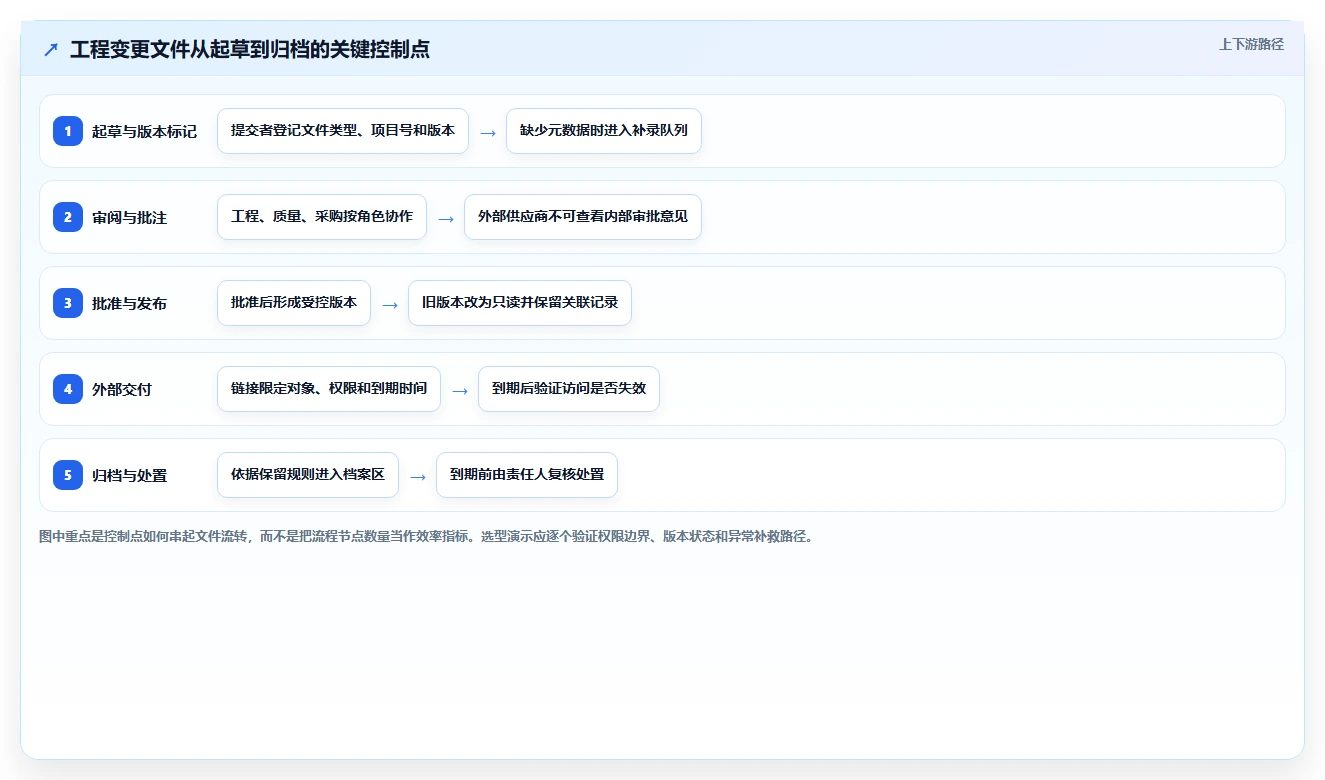Click the 外部交付 step label
This screenshot has height=780, width=1325.
(122, 389)
